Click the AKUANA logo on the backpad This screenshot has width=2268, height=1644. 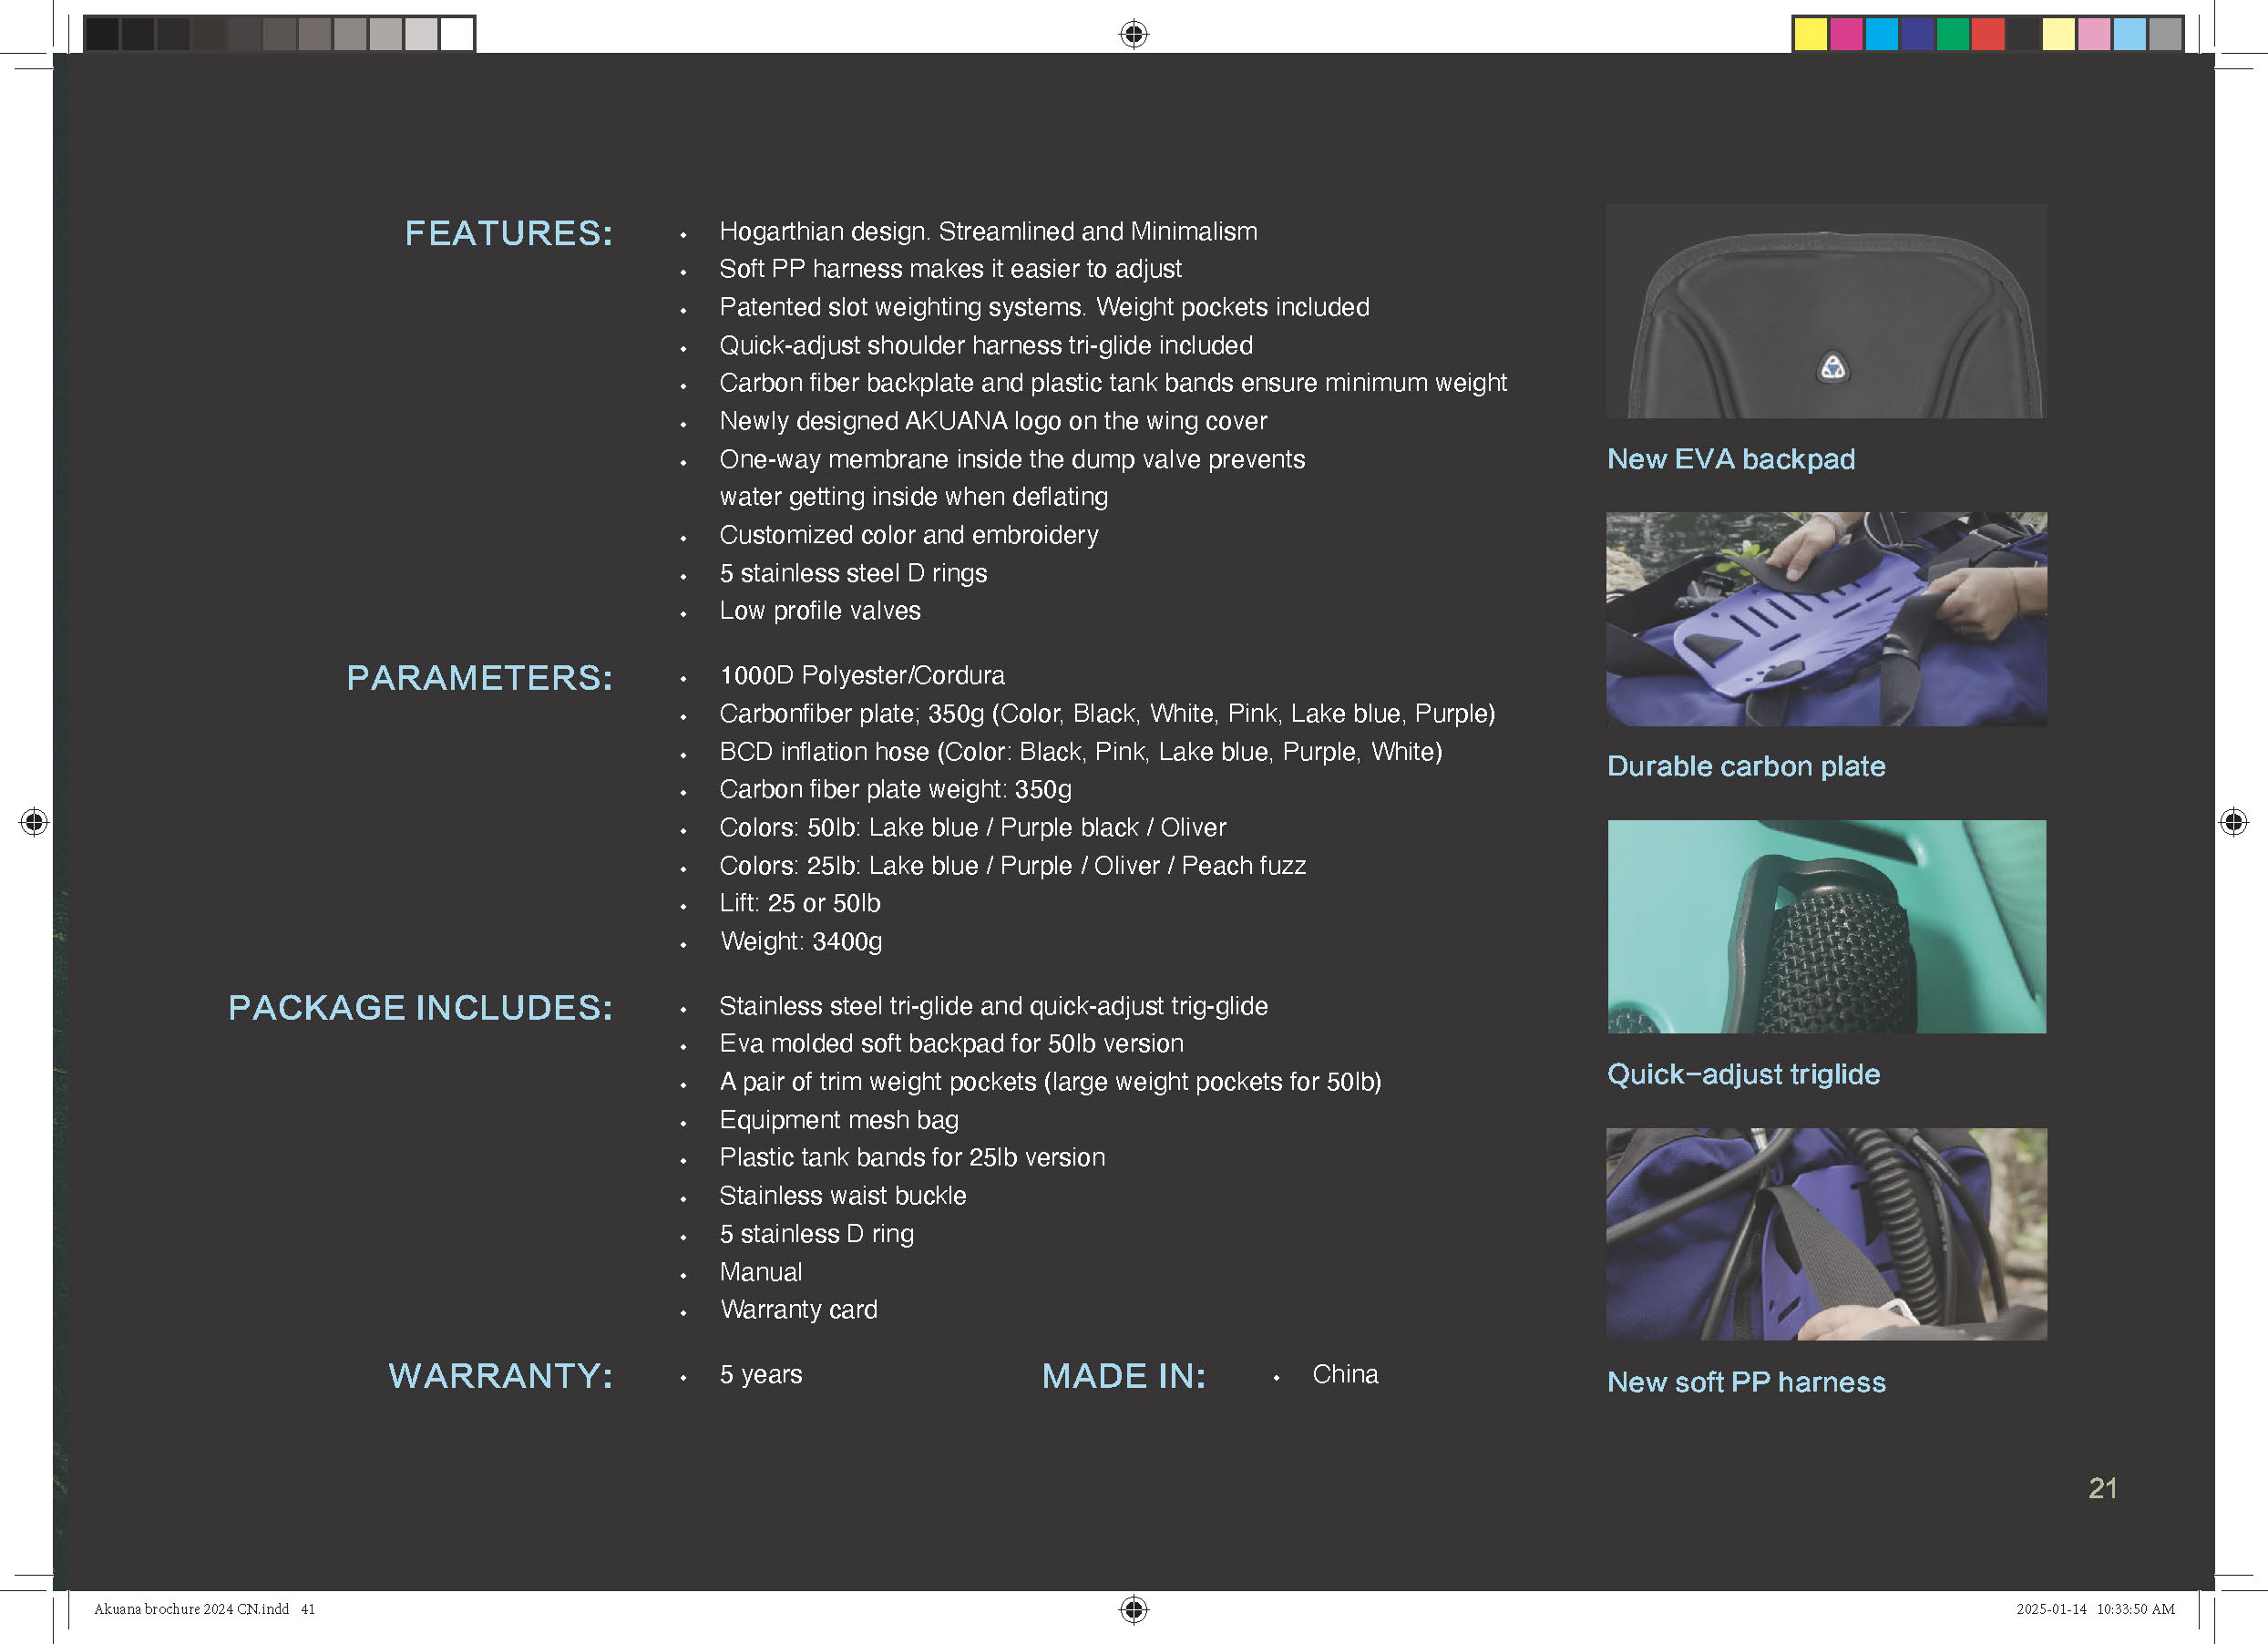(1832, 368)
